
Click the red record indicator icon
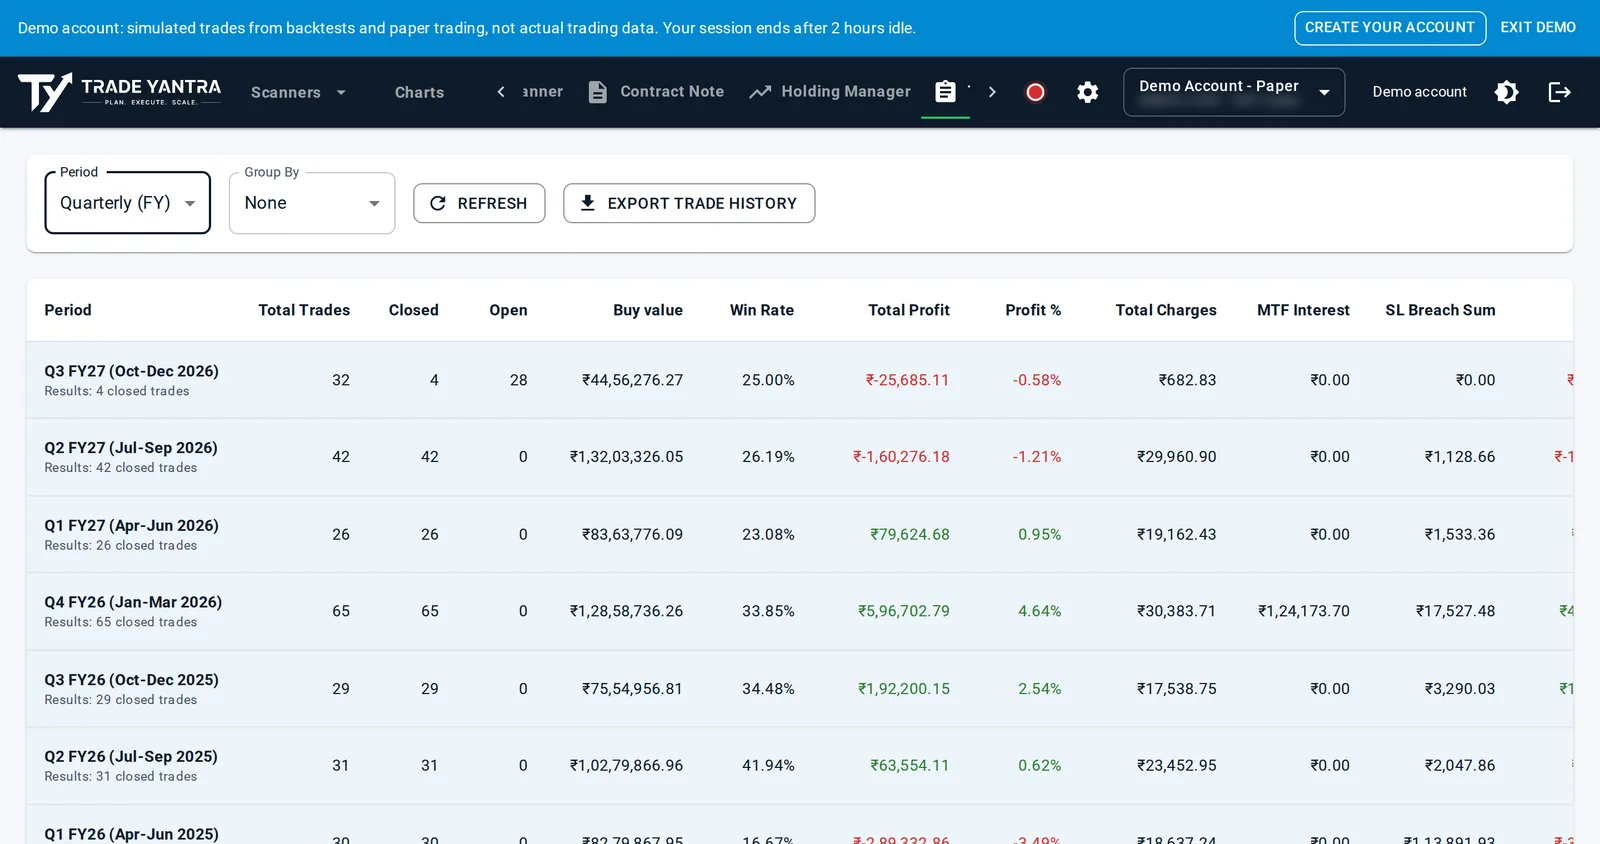point(1035,92)
